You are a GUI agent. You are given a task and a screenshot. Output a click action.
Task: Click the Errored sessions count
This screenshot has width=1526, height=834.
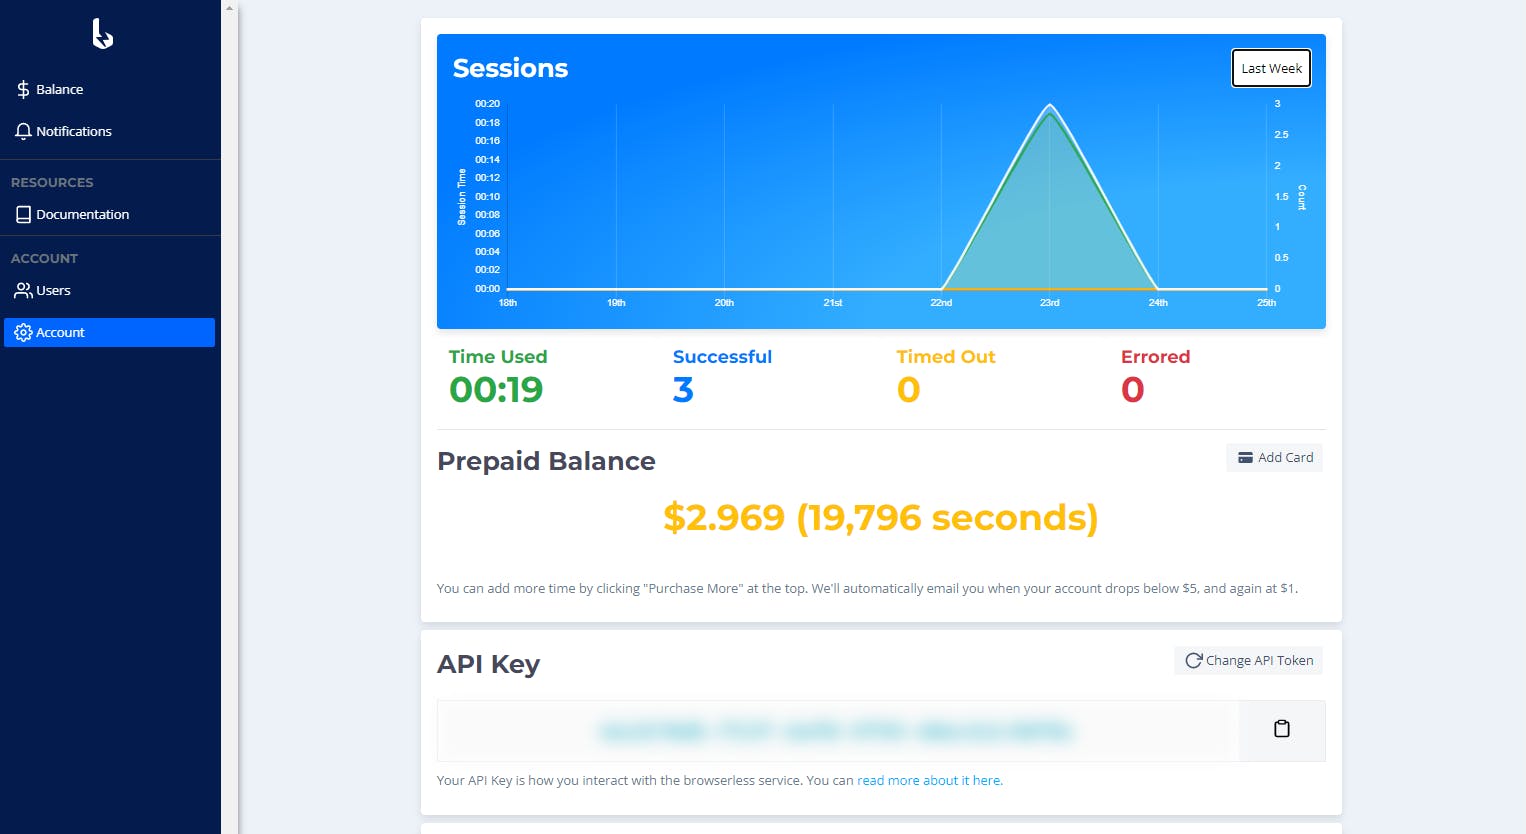pyautogui.click(x=1132, y=390)
